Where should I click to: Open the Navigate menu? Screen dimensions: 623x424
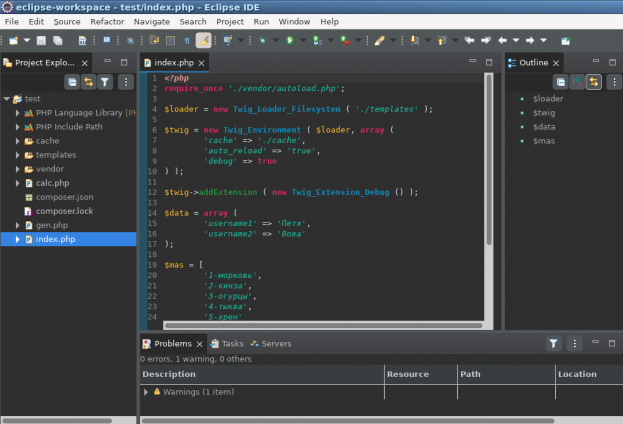tap(152, 22)
